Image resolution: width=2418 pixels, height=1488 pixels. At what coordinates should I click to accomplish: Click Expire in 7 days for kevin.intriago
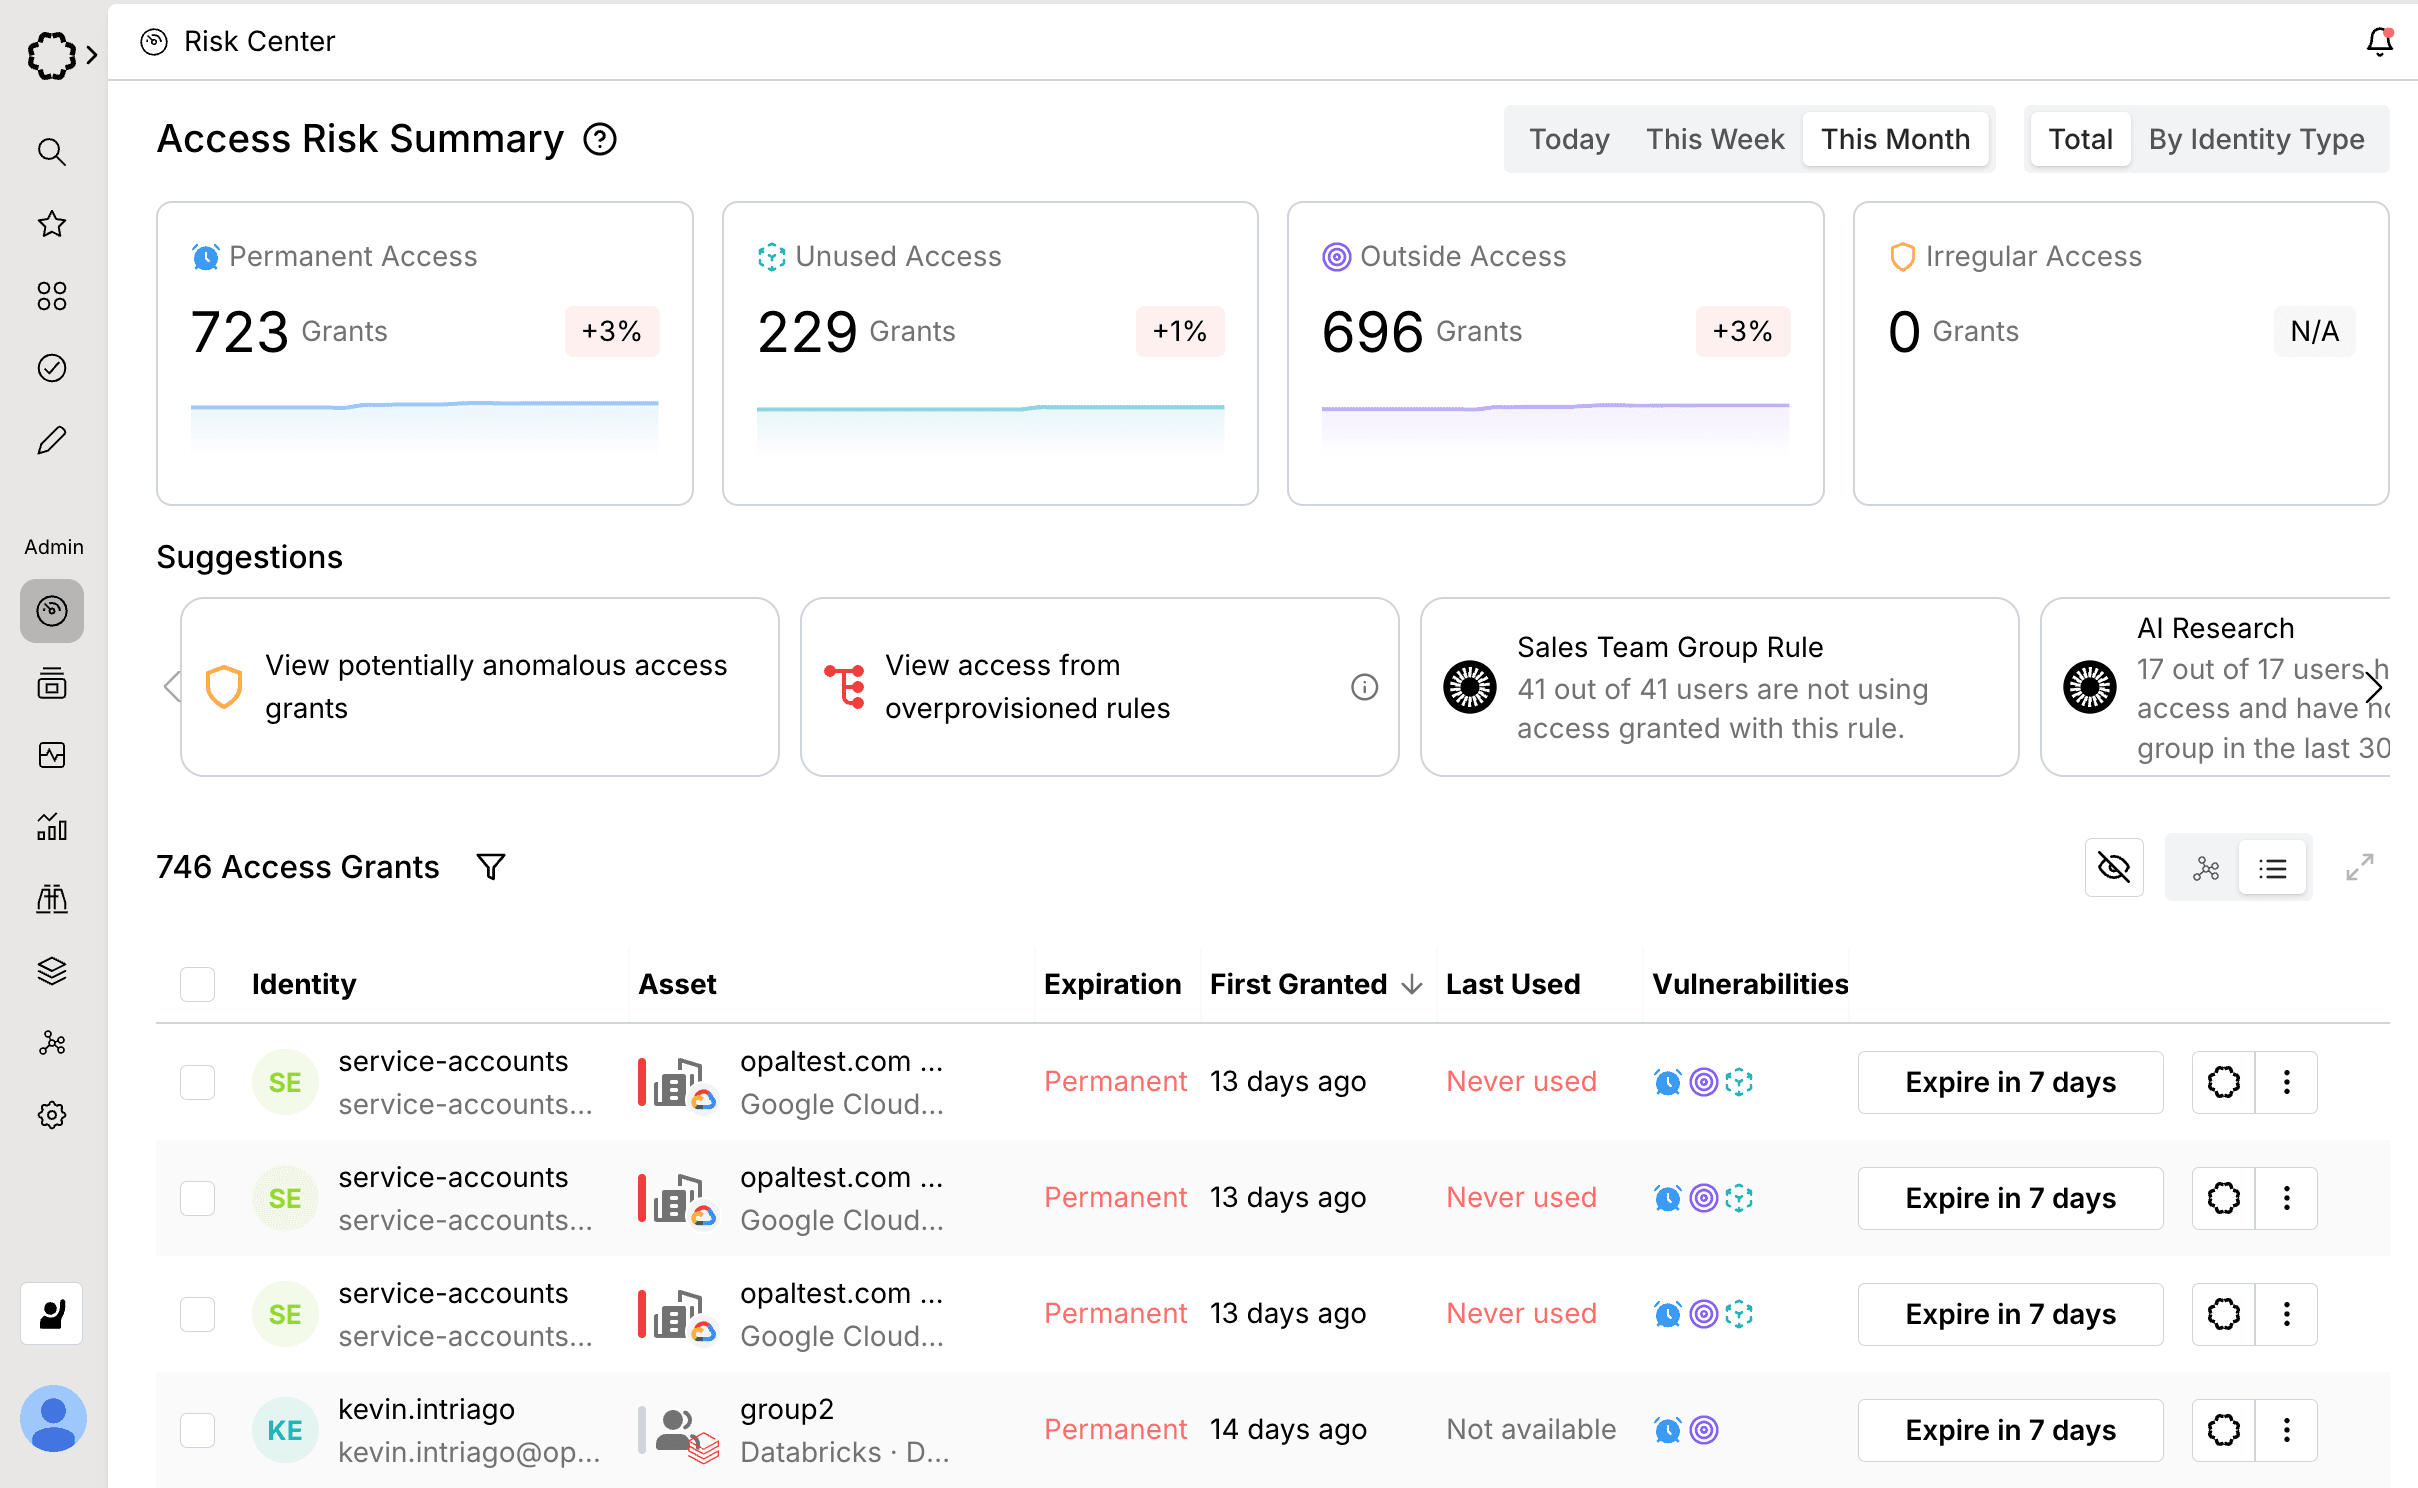(2010, 1430)
